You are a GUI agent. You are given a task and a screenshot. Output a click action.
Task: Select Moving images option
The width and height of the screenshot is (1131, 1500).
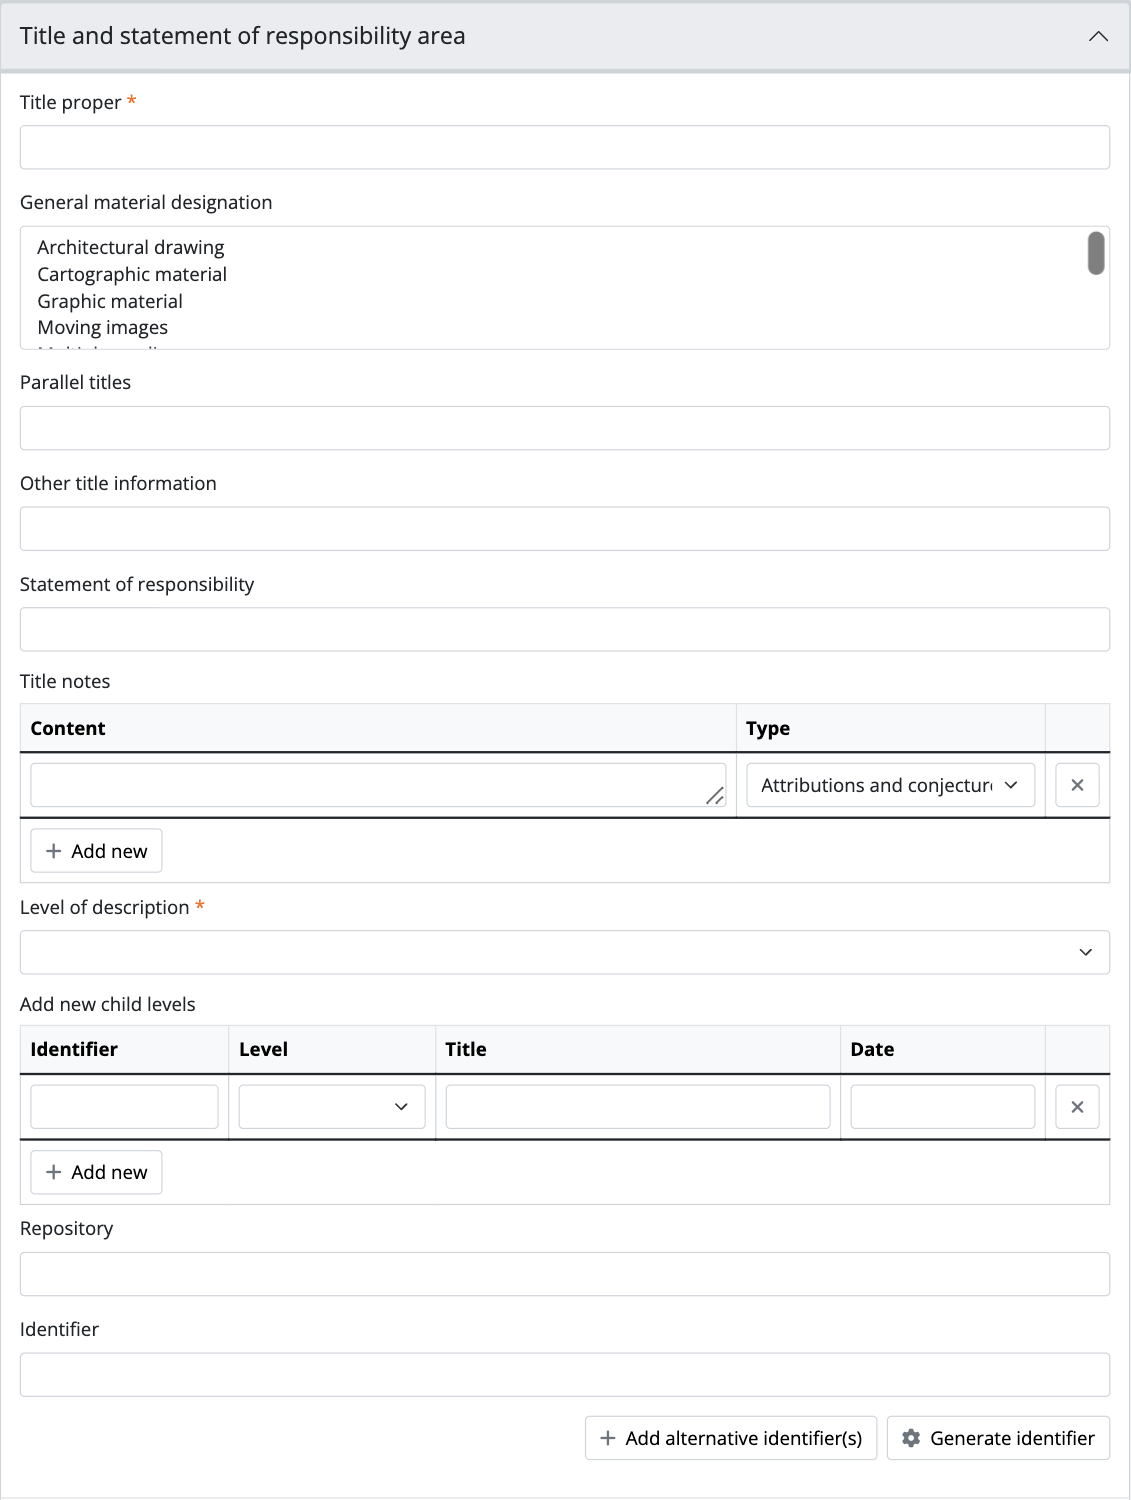pyautogui.click(x=103, y=327)
